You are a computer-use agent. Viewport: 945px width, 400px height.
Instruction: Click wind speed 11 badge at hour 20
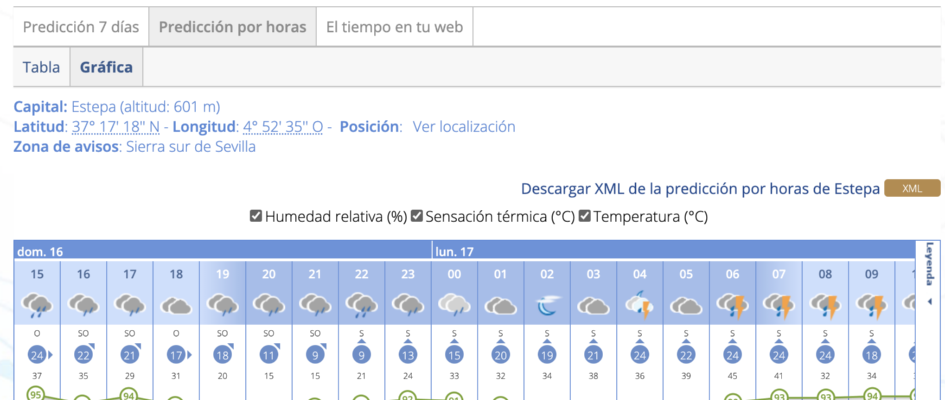pos(269,355)
